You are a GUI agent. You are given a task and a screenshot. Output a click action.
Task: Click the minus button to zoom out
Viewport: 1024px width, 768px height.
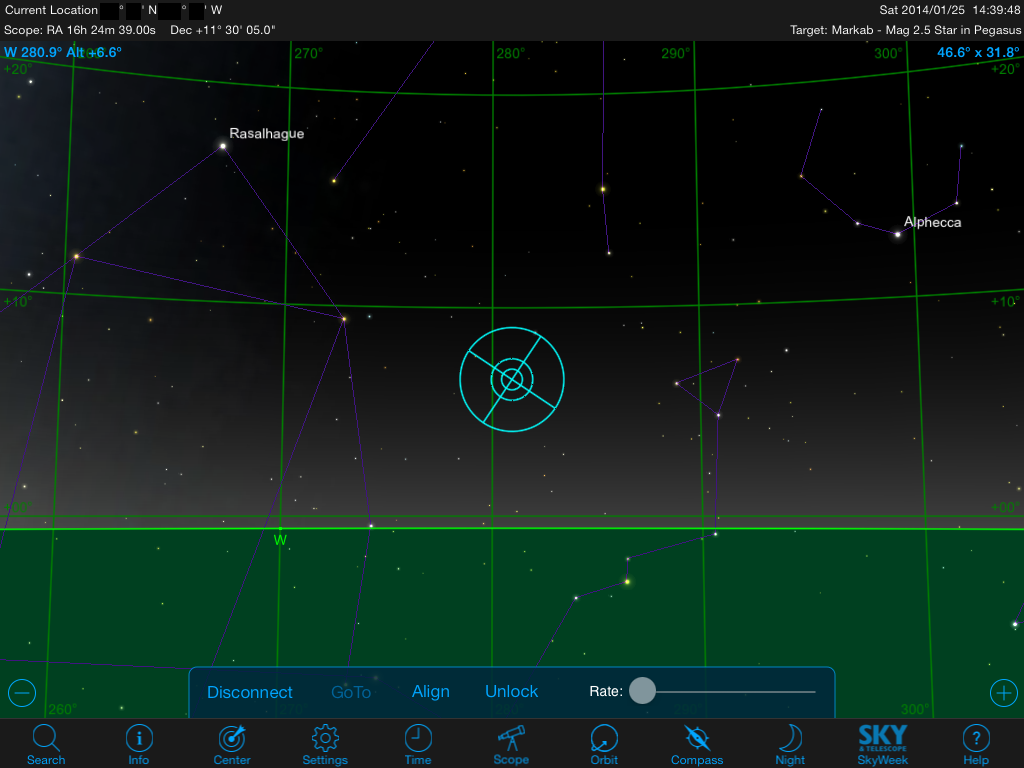[x=21, y=692]
